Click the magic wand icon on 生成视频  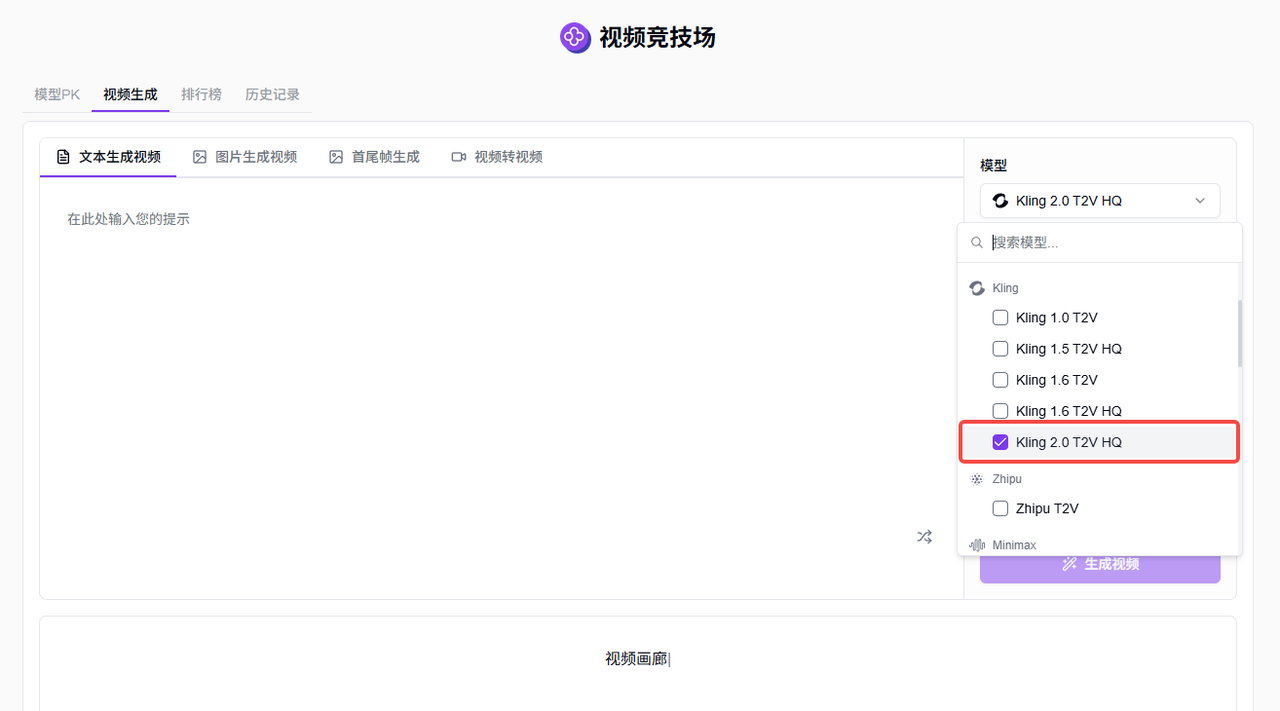pyautogui.click(x=1069, y=564)
